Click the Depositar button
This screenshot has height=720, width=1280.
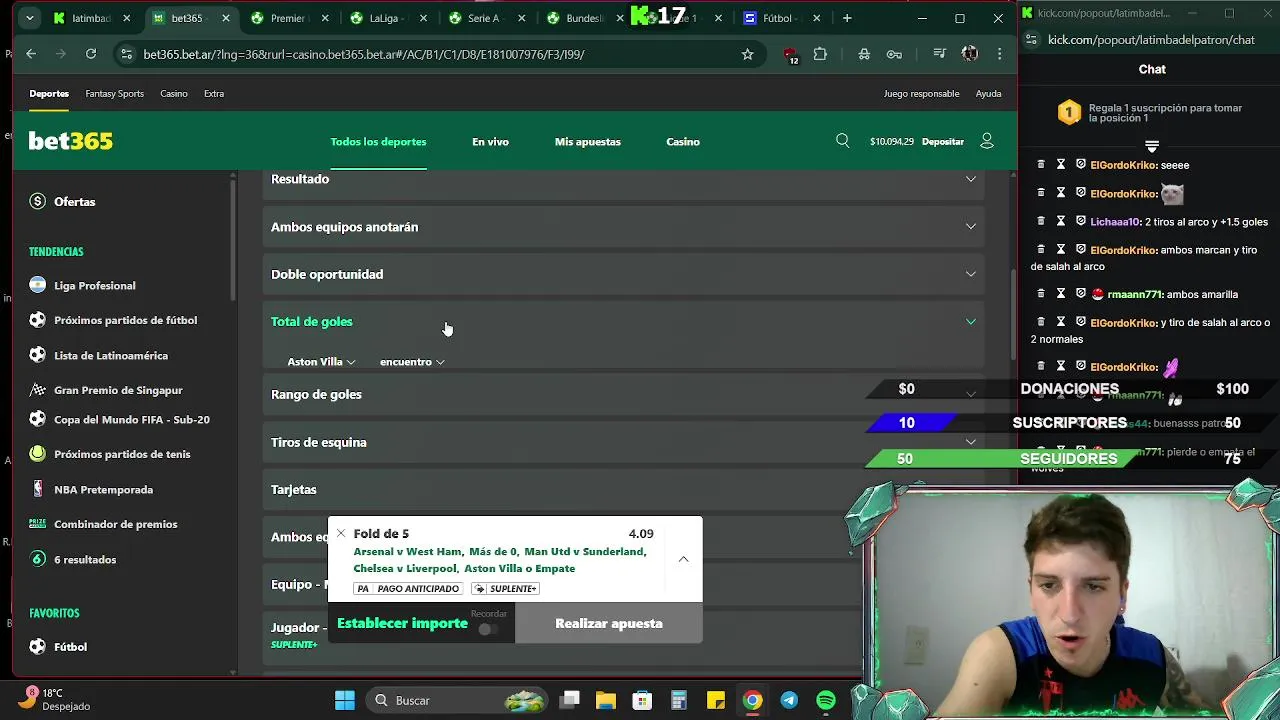coord(943,141)
